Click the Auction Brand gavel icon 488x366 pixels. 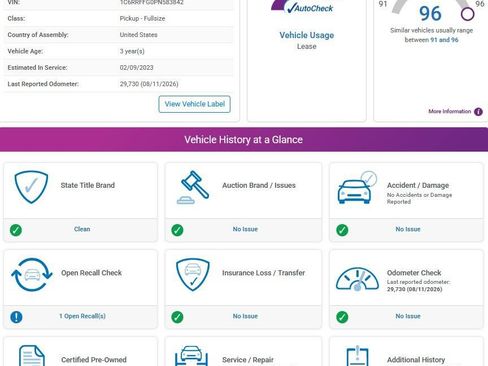(193, 187)
